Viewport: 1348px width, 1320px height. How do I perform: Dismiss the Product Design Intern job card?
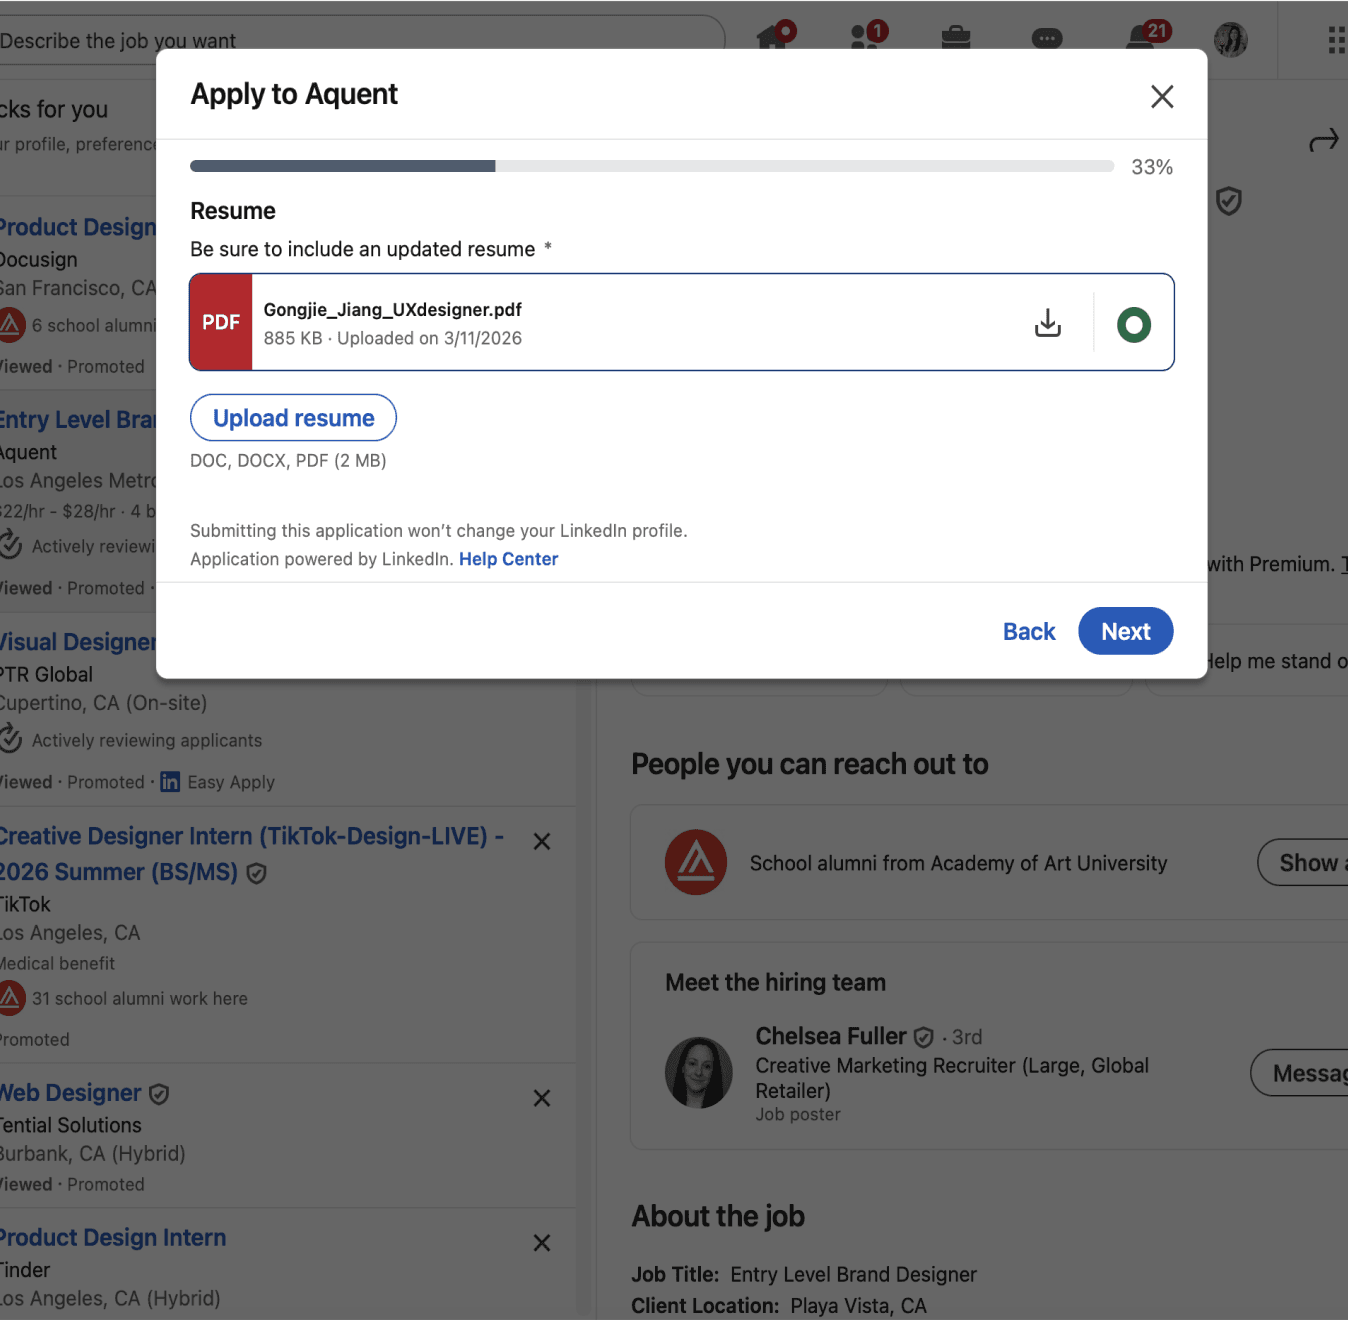[542, 1243]
